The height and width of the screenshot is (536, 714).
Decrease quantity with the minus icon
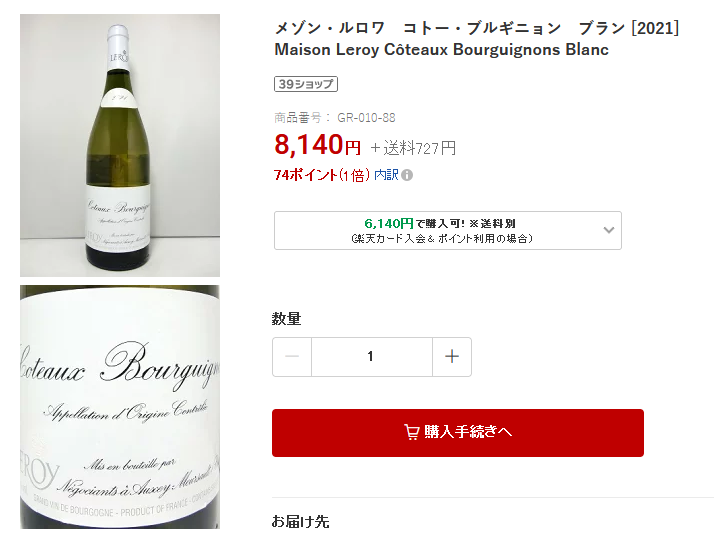(292, 357)
